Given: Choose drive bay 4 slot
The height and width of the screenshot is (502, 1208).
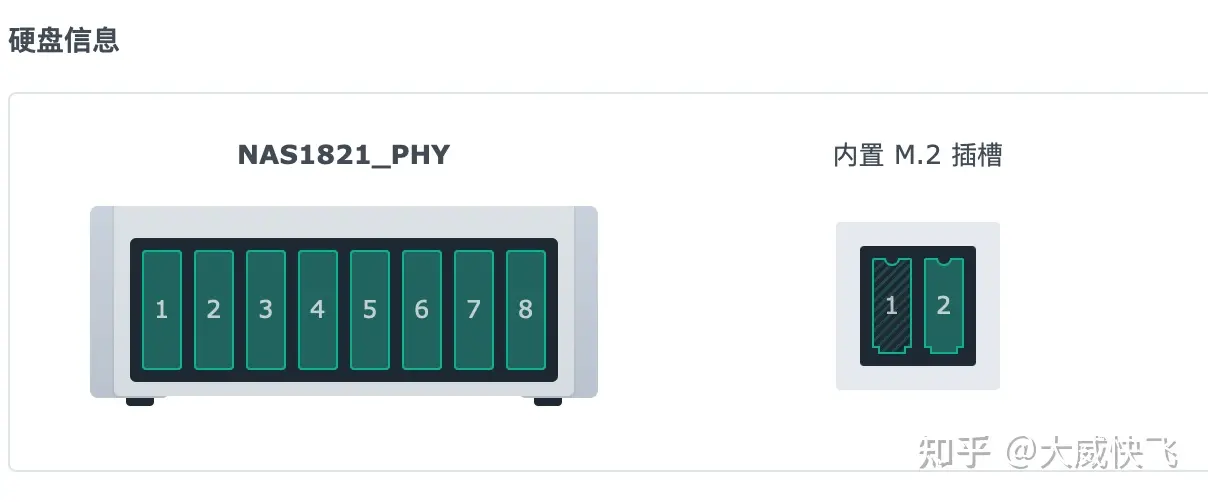Looking at the screenshot, I should [x=318, y=309].
